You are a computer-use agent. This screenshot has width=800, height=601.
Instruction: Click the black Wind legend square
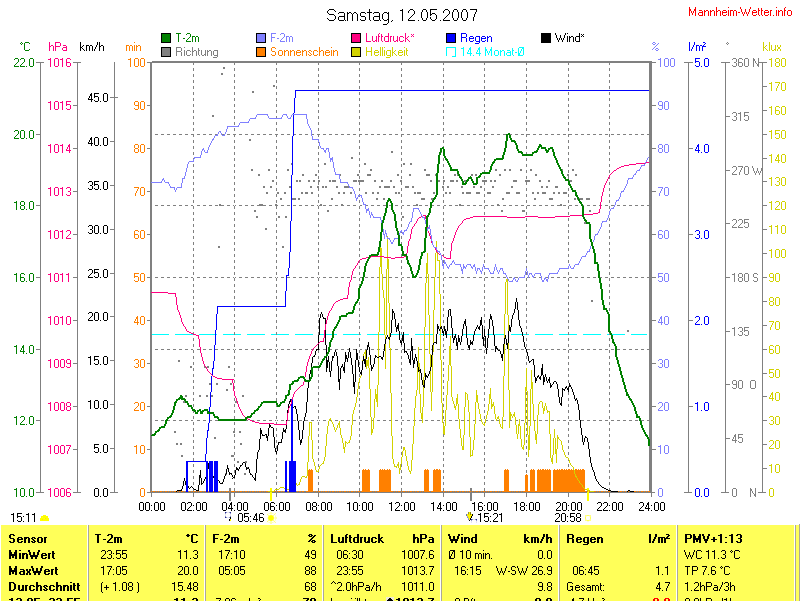[x=546, y=38]
